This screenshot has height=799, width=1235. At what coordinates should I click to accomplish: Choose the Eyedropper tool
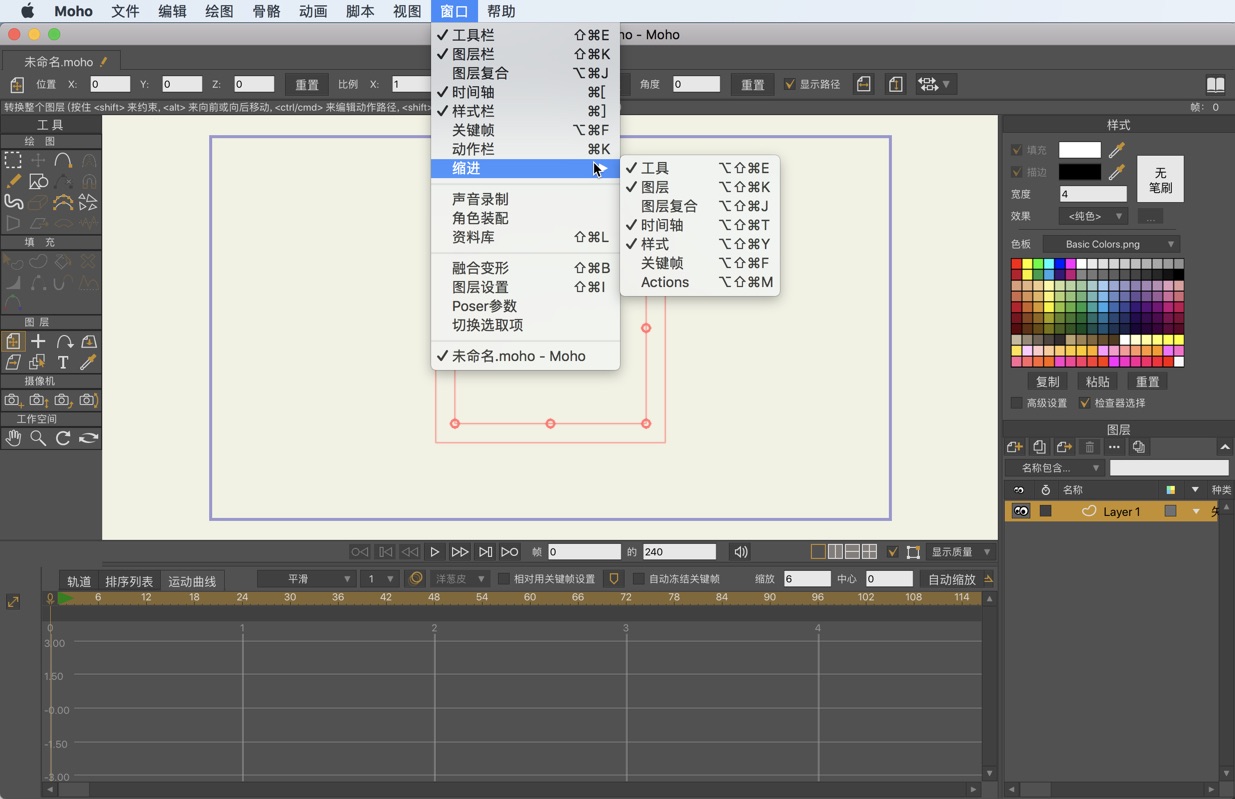click(87, 362)
